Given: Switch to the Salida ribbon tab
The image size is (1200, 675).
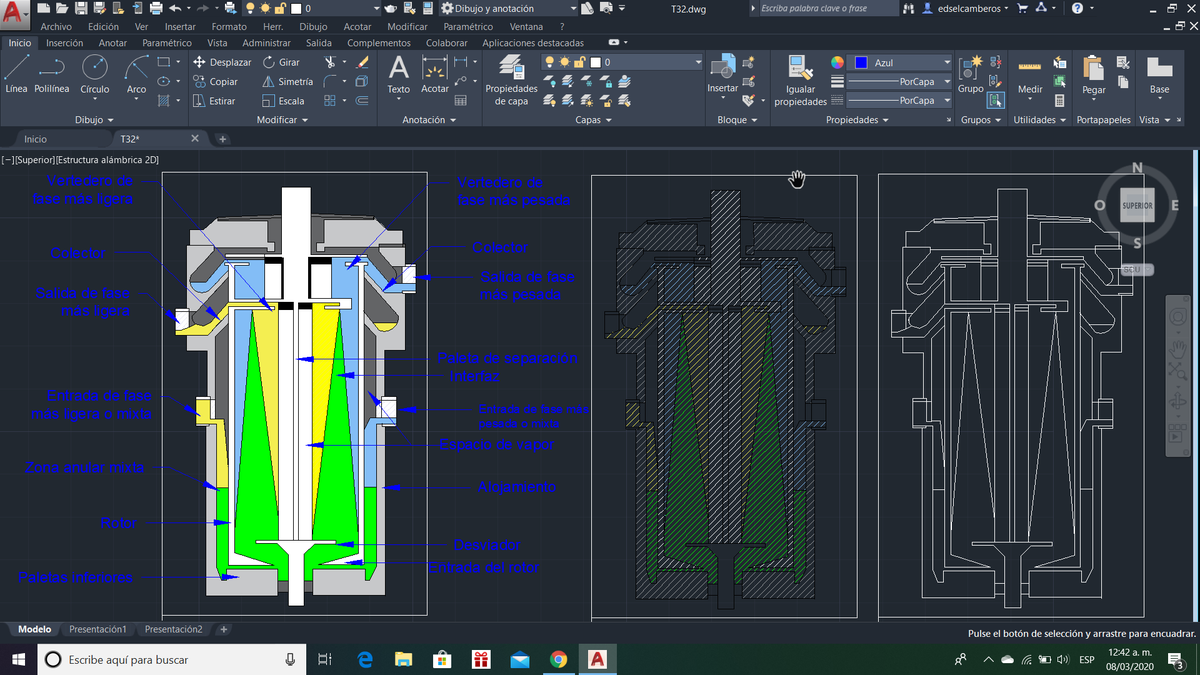Looking at the screenshot, I should (x=319, y=43).
